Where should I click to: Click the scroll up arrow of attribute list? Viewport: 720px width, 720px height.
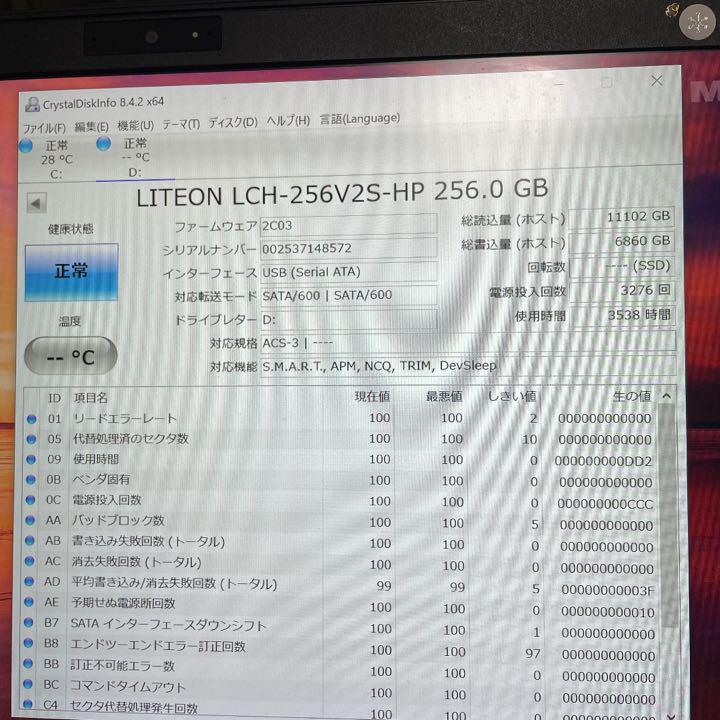coord(667,396)
